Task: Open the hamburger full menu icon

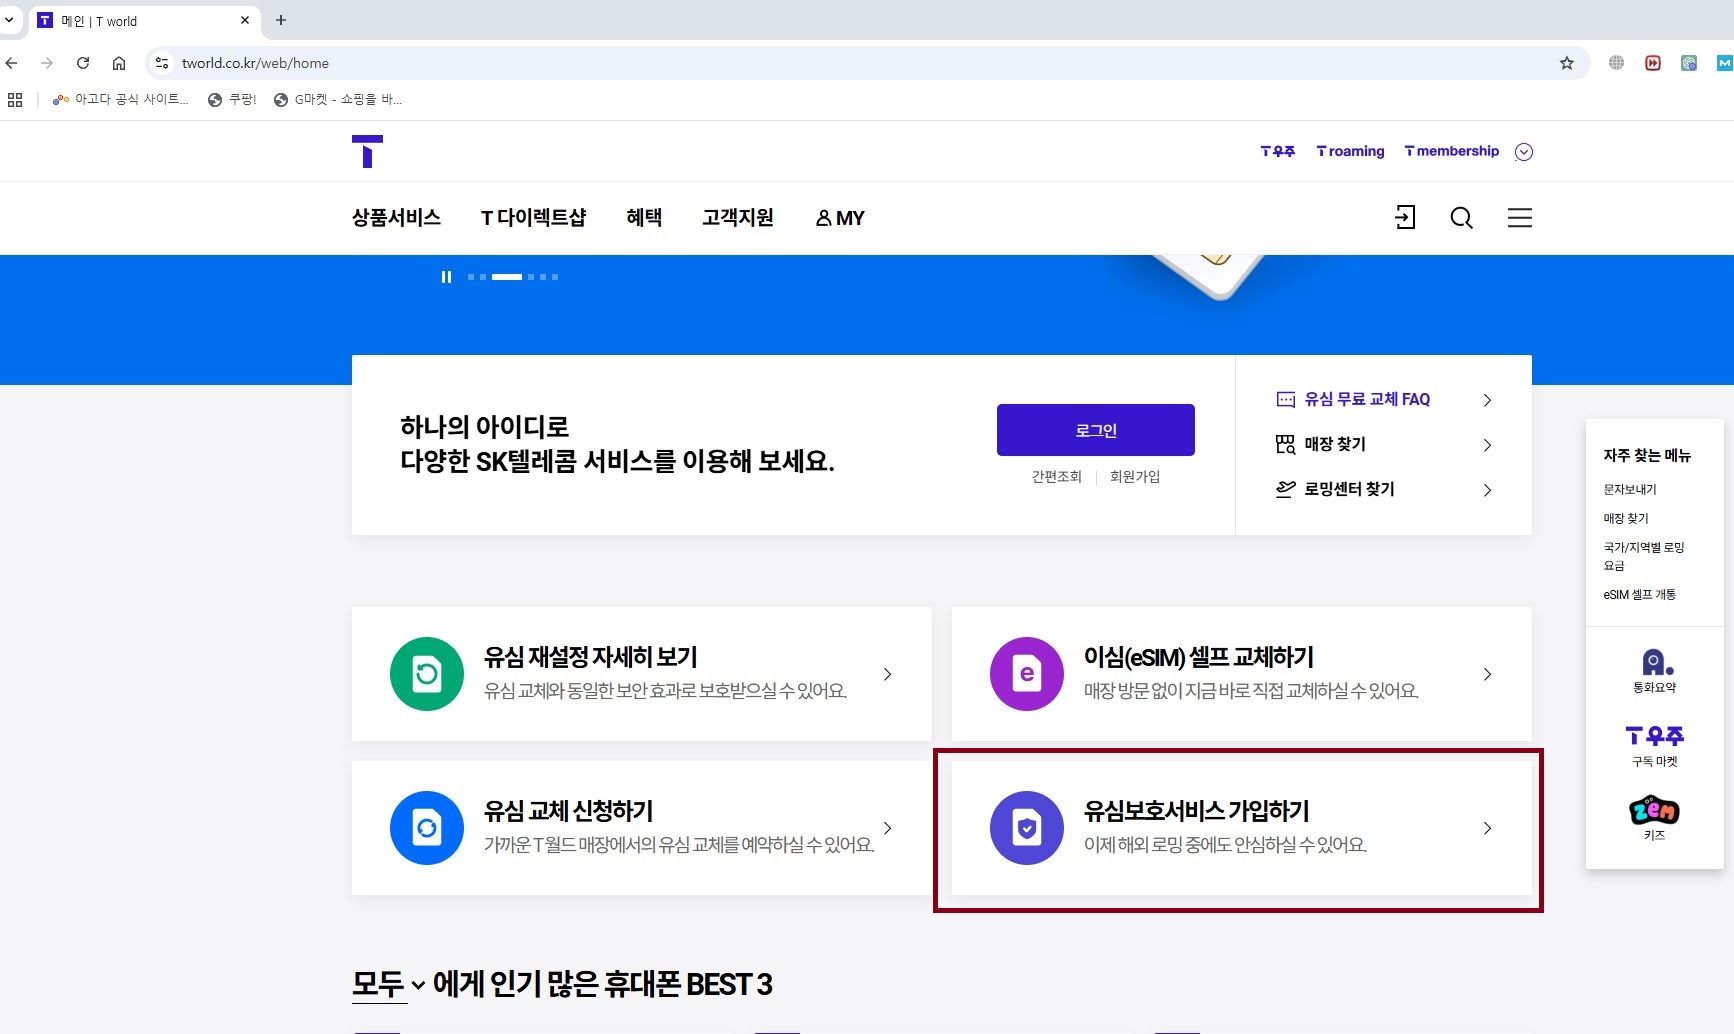Action: [x=1520, y=217]
